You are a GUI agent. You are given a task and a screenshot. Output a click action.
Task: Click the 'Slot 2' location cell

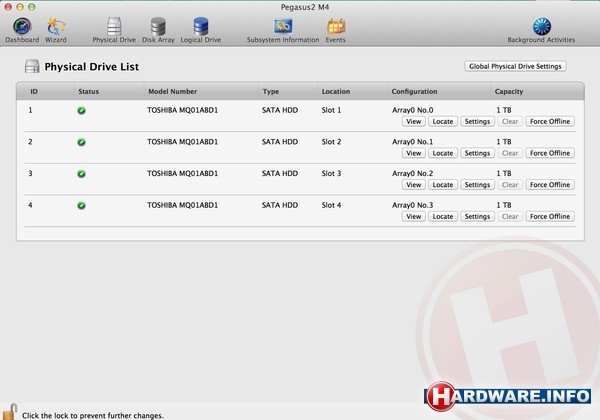tap(331, 142)
